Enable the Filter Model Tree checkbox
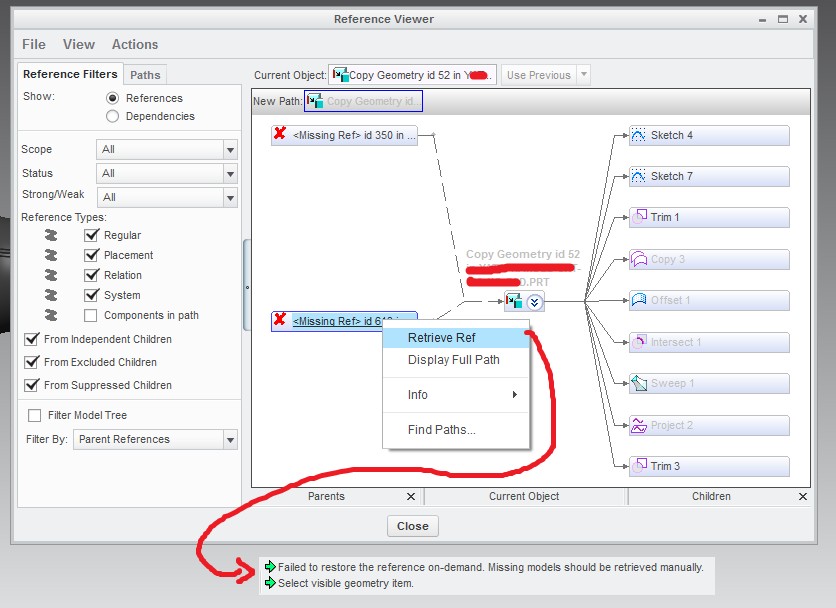 (x=35, y=415)
